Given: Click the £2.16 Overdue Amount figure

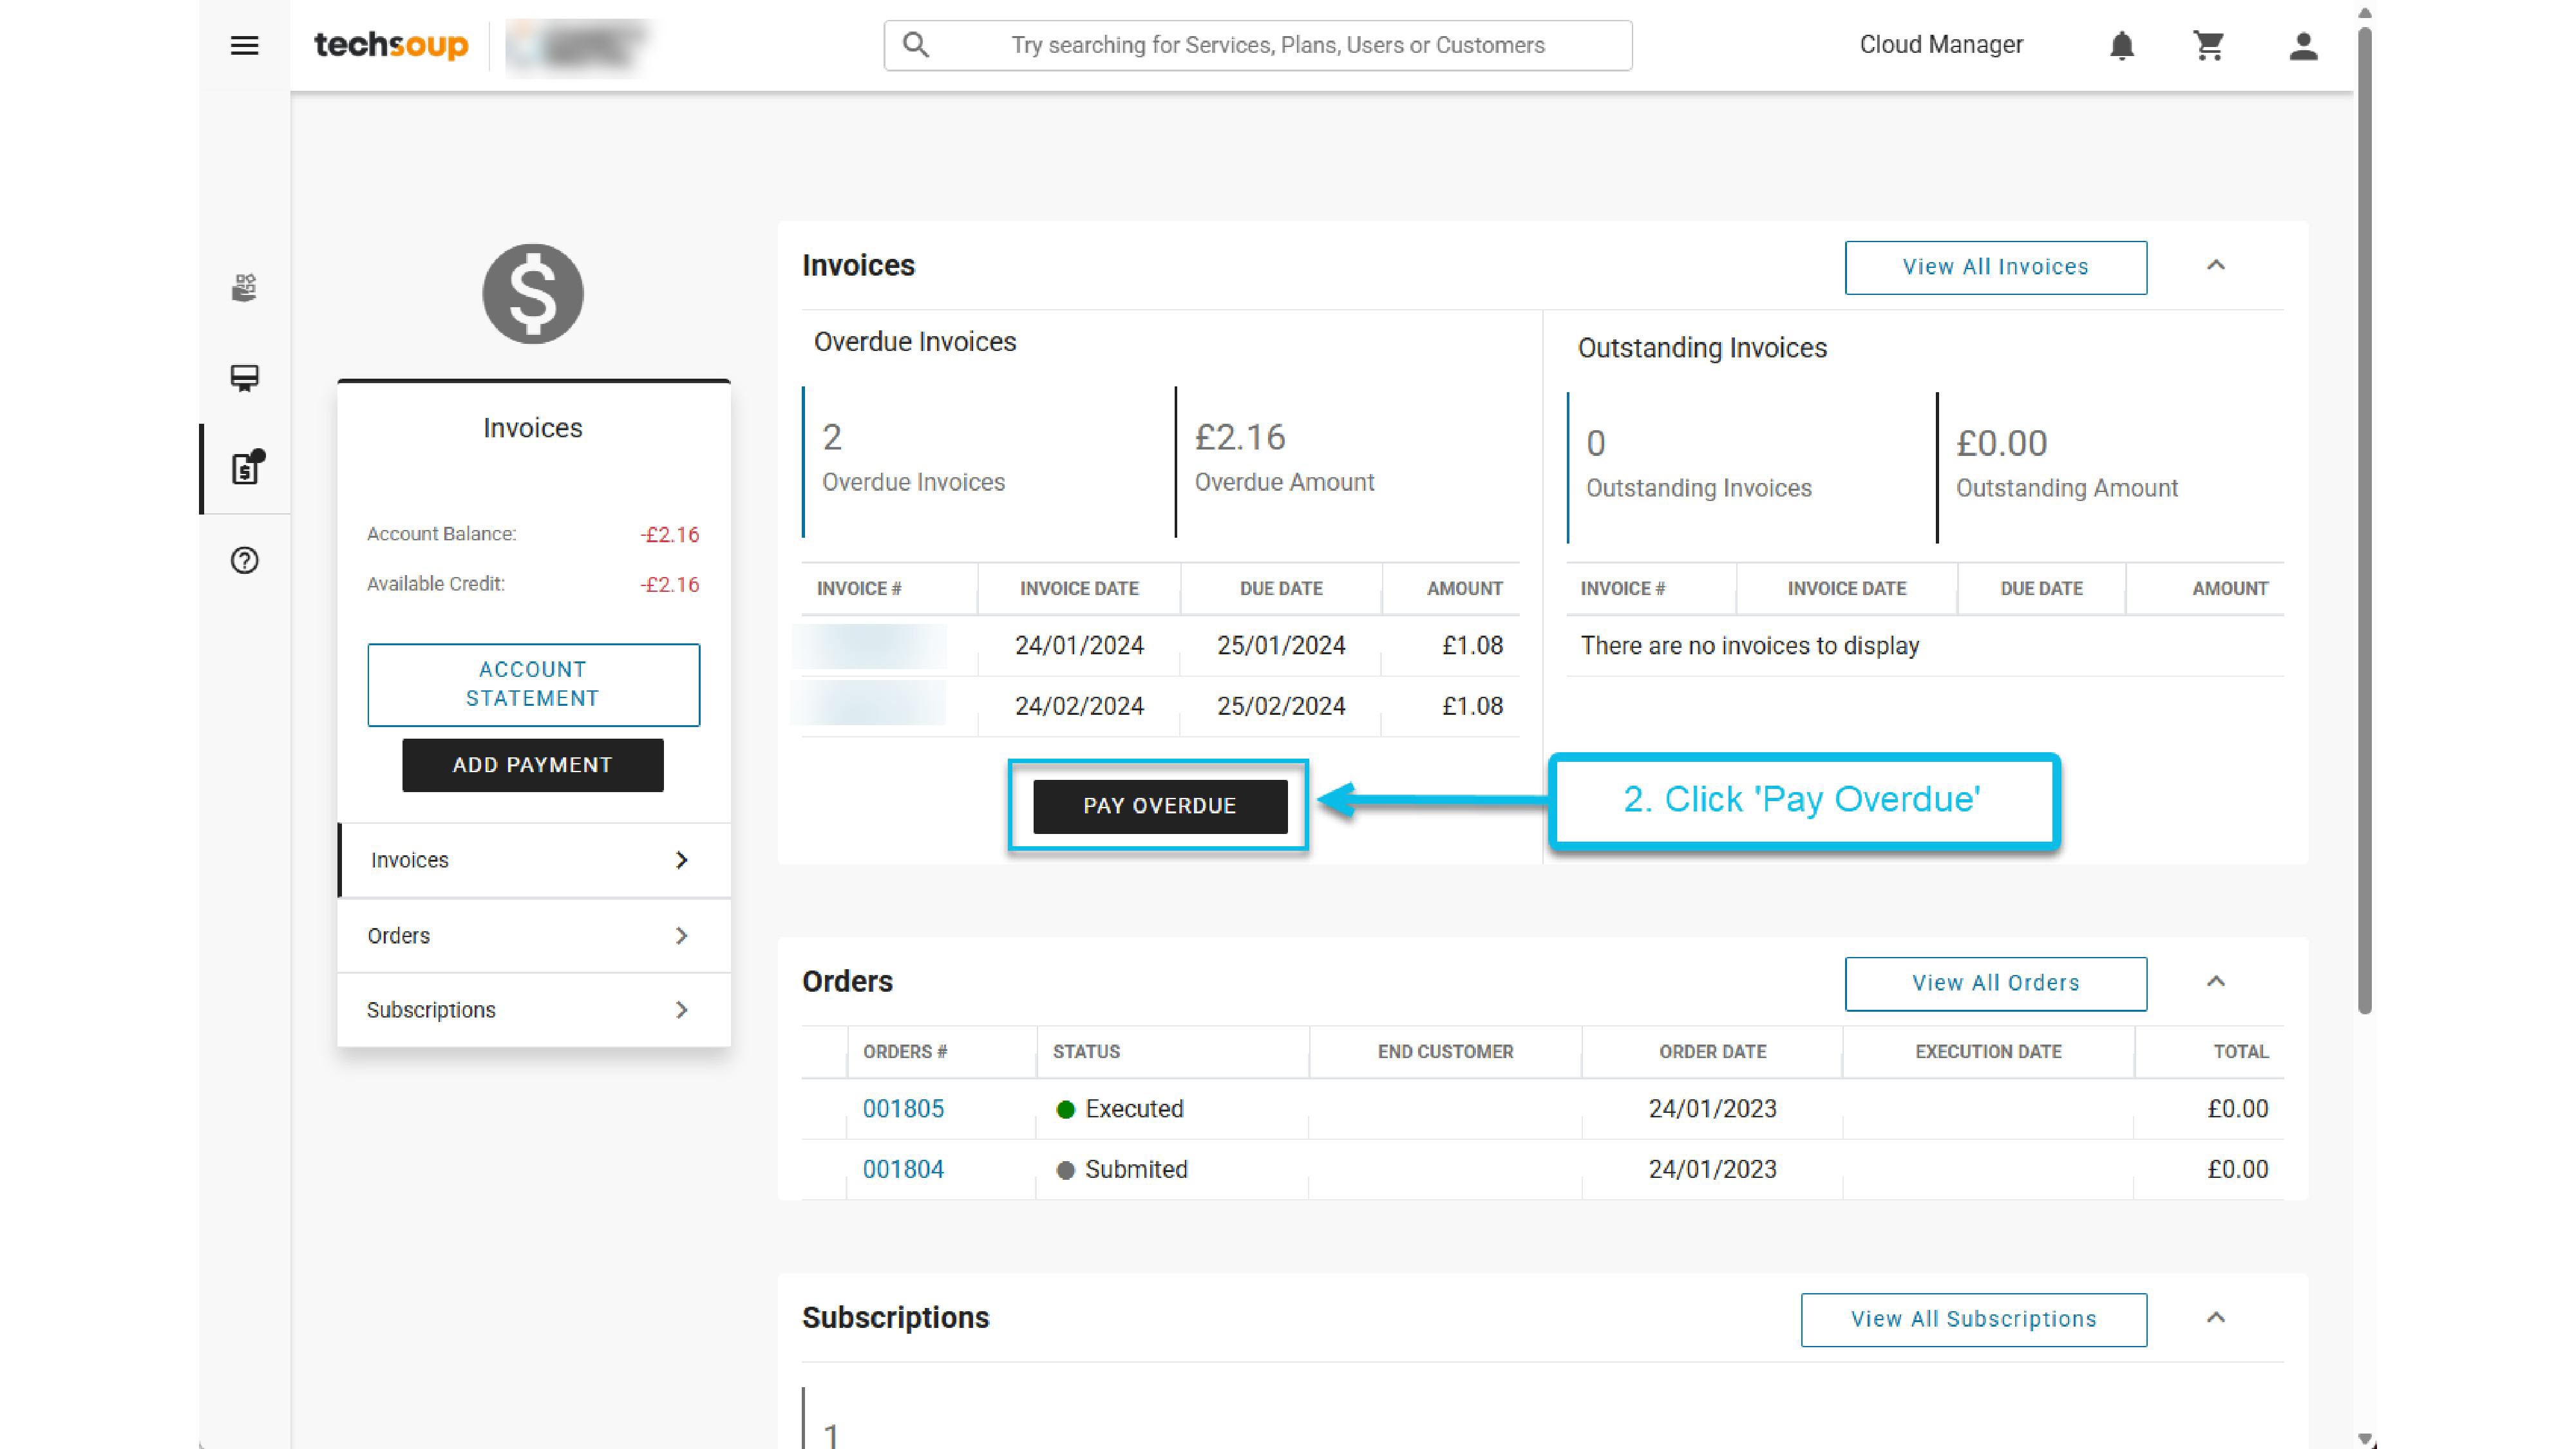Looking at the screenshot, I should pos(1240,438).
